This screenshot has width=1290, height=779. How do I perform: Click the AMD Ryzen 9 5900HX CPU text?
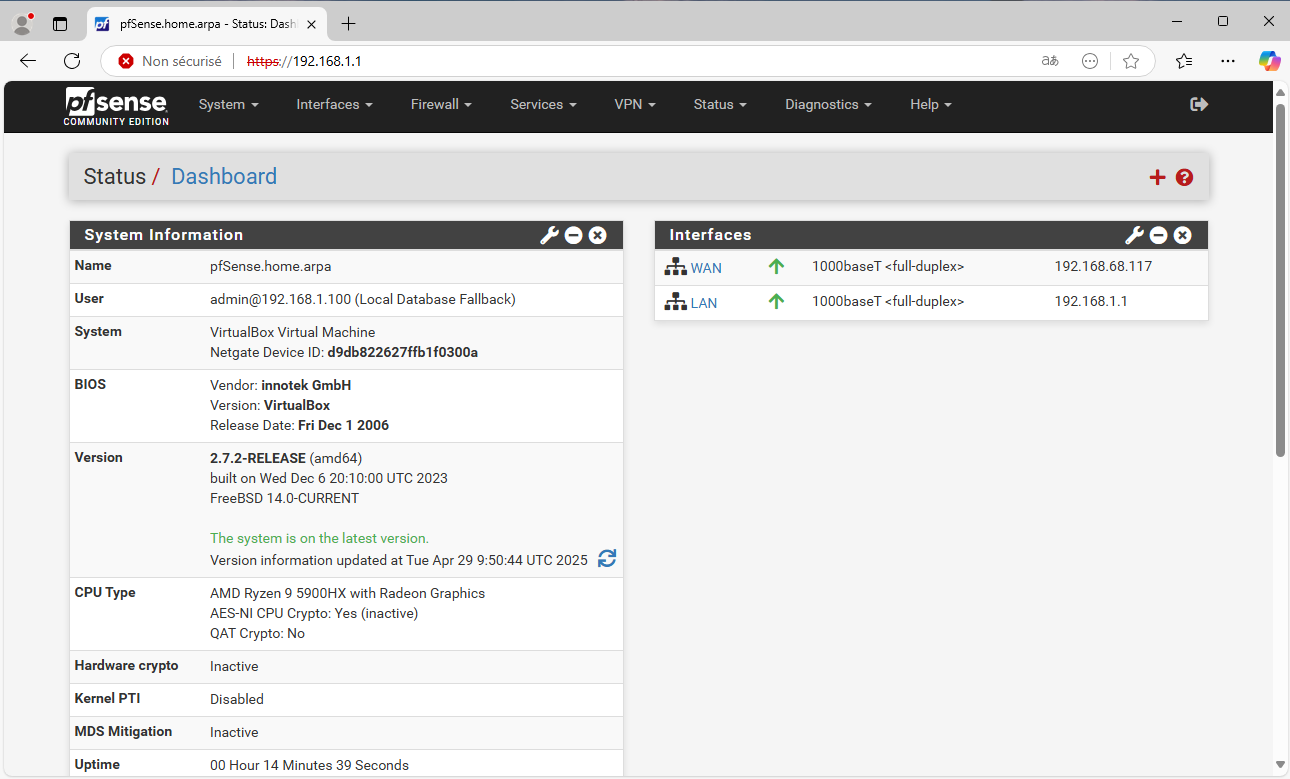tap(347, 593)
